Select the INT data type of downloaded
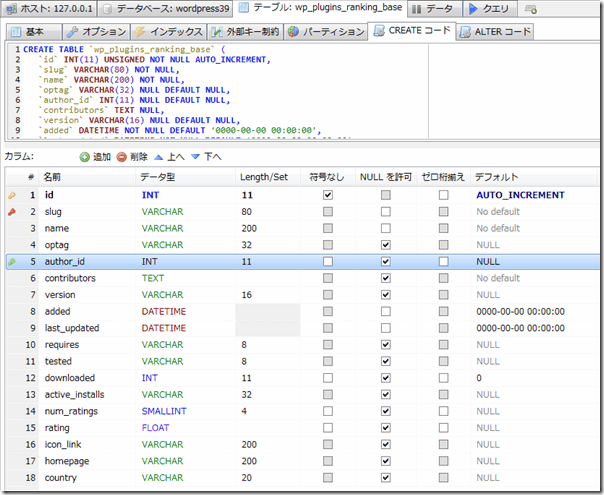 click(x=149, y=378)
